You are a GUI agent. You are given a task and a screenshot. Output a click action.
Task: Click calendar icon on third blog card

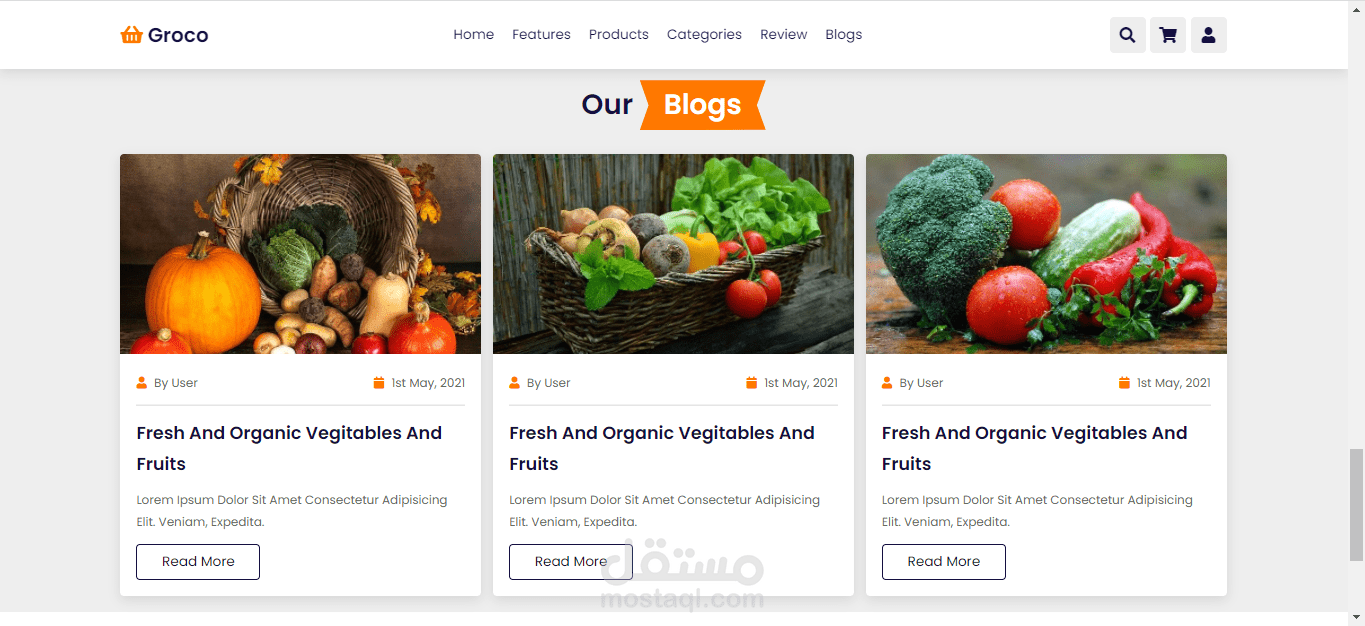coord(1124,383)
